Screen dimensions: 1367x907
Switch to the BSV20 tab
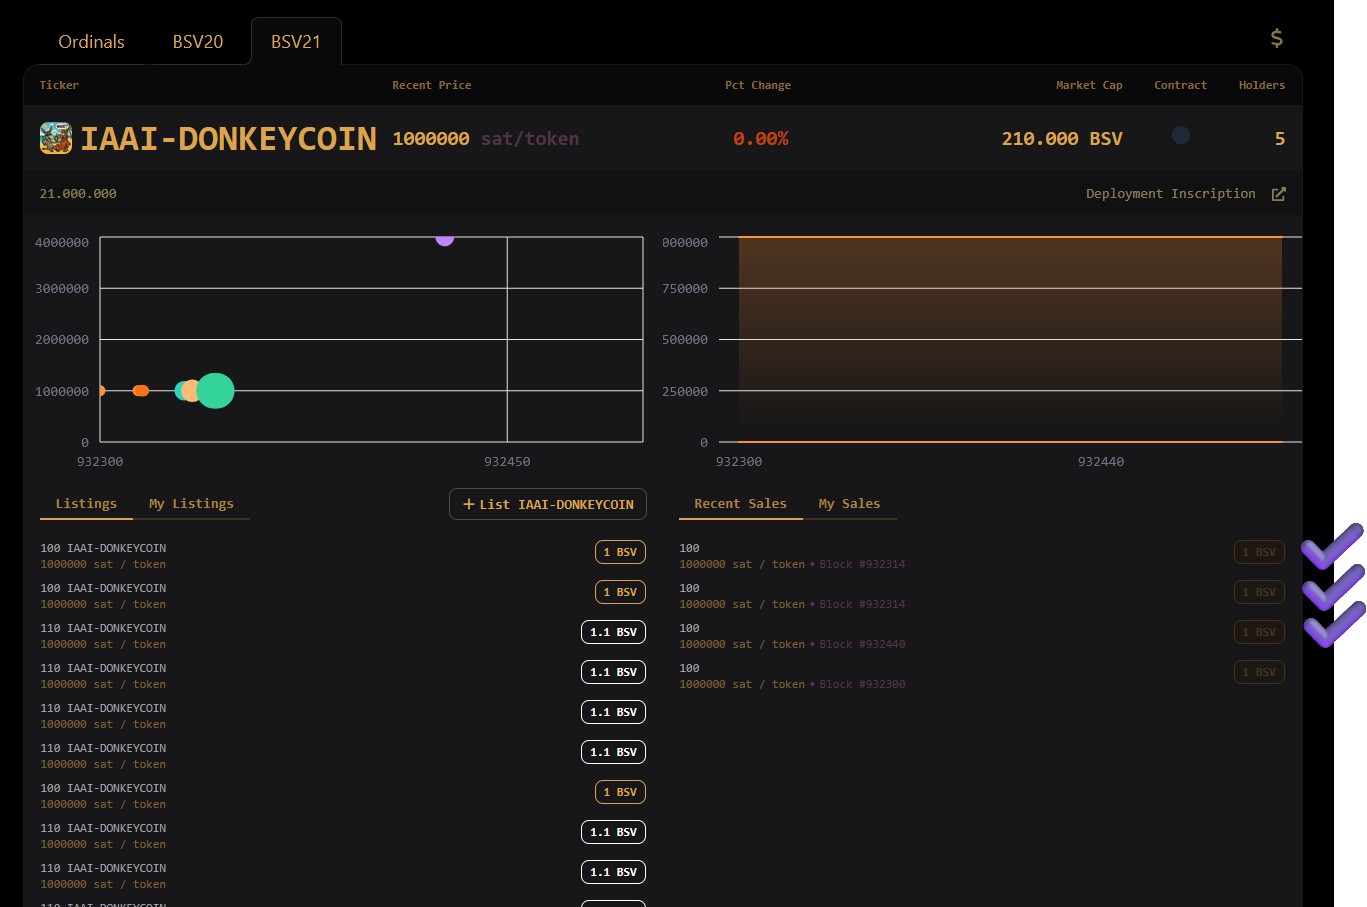(198, 42)
